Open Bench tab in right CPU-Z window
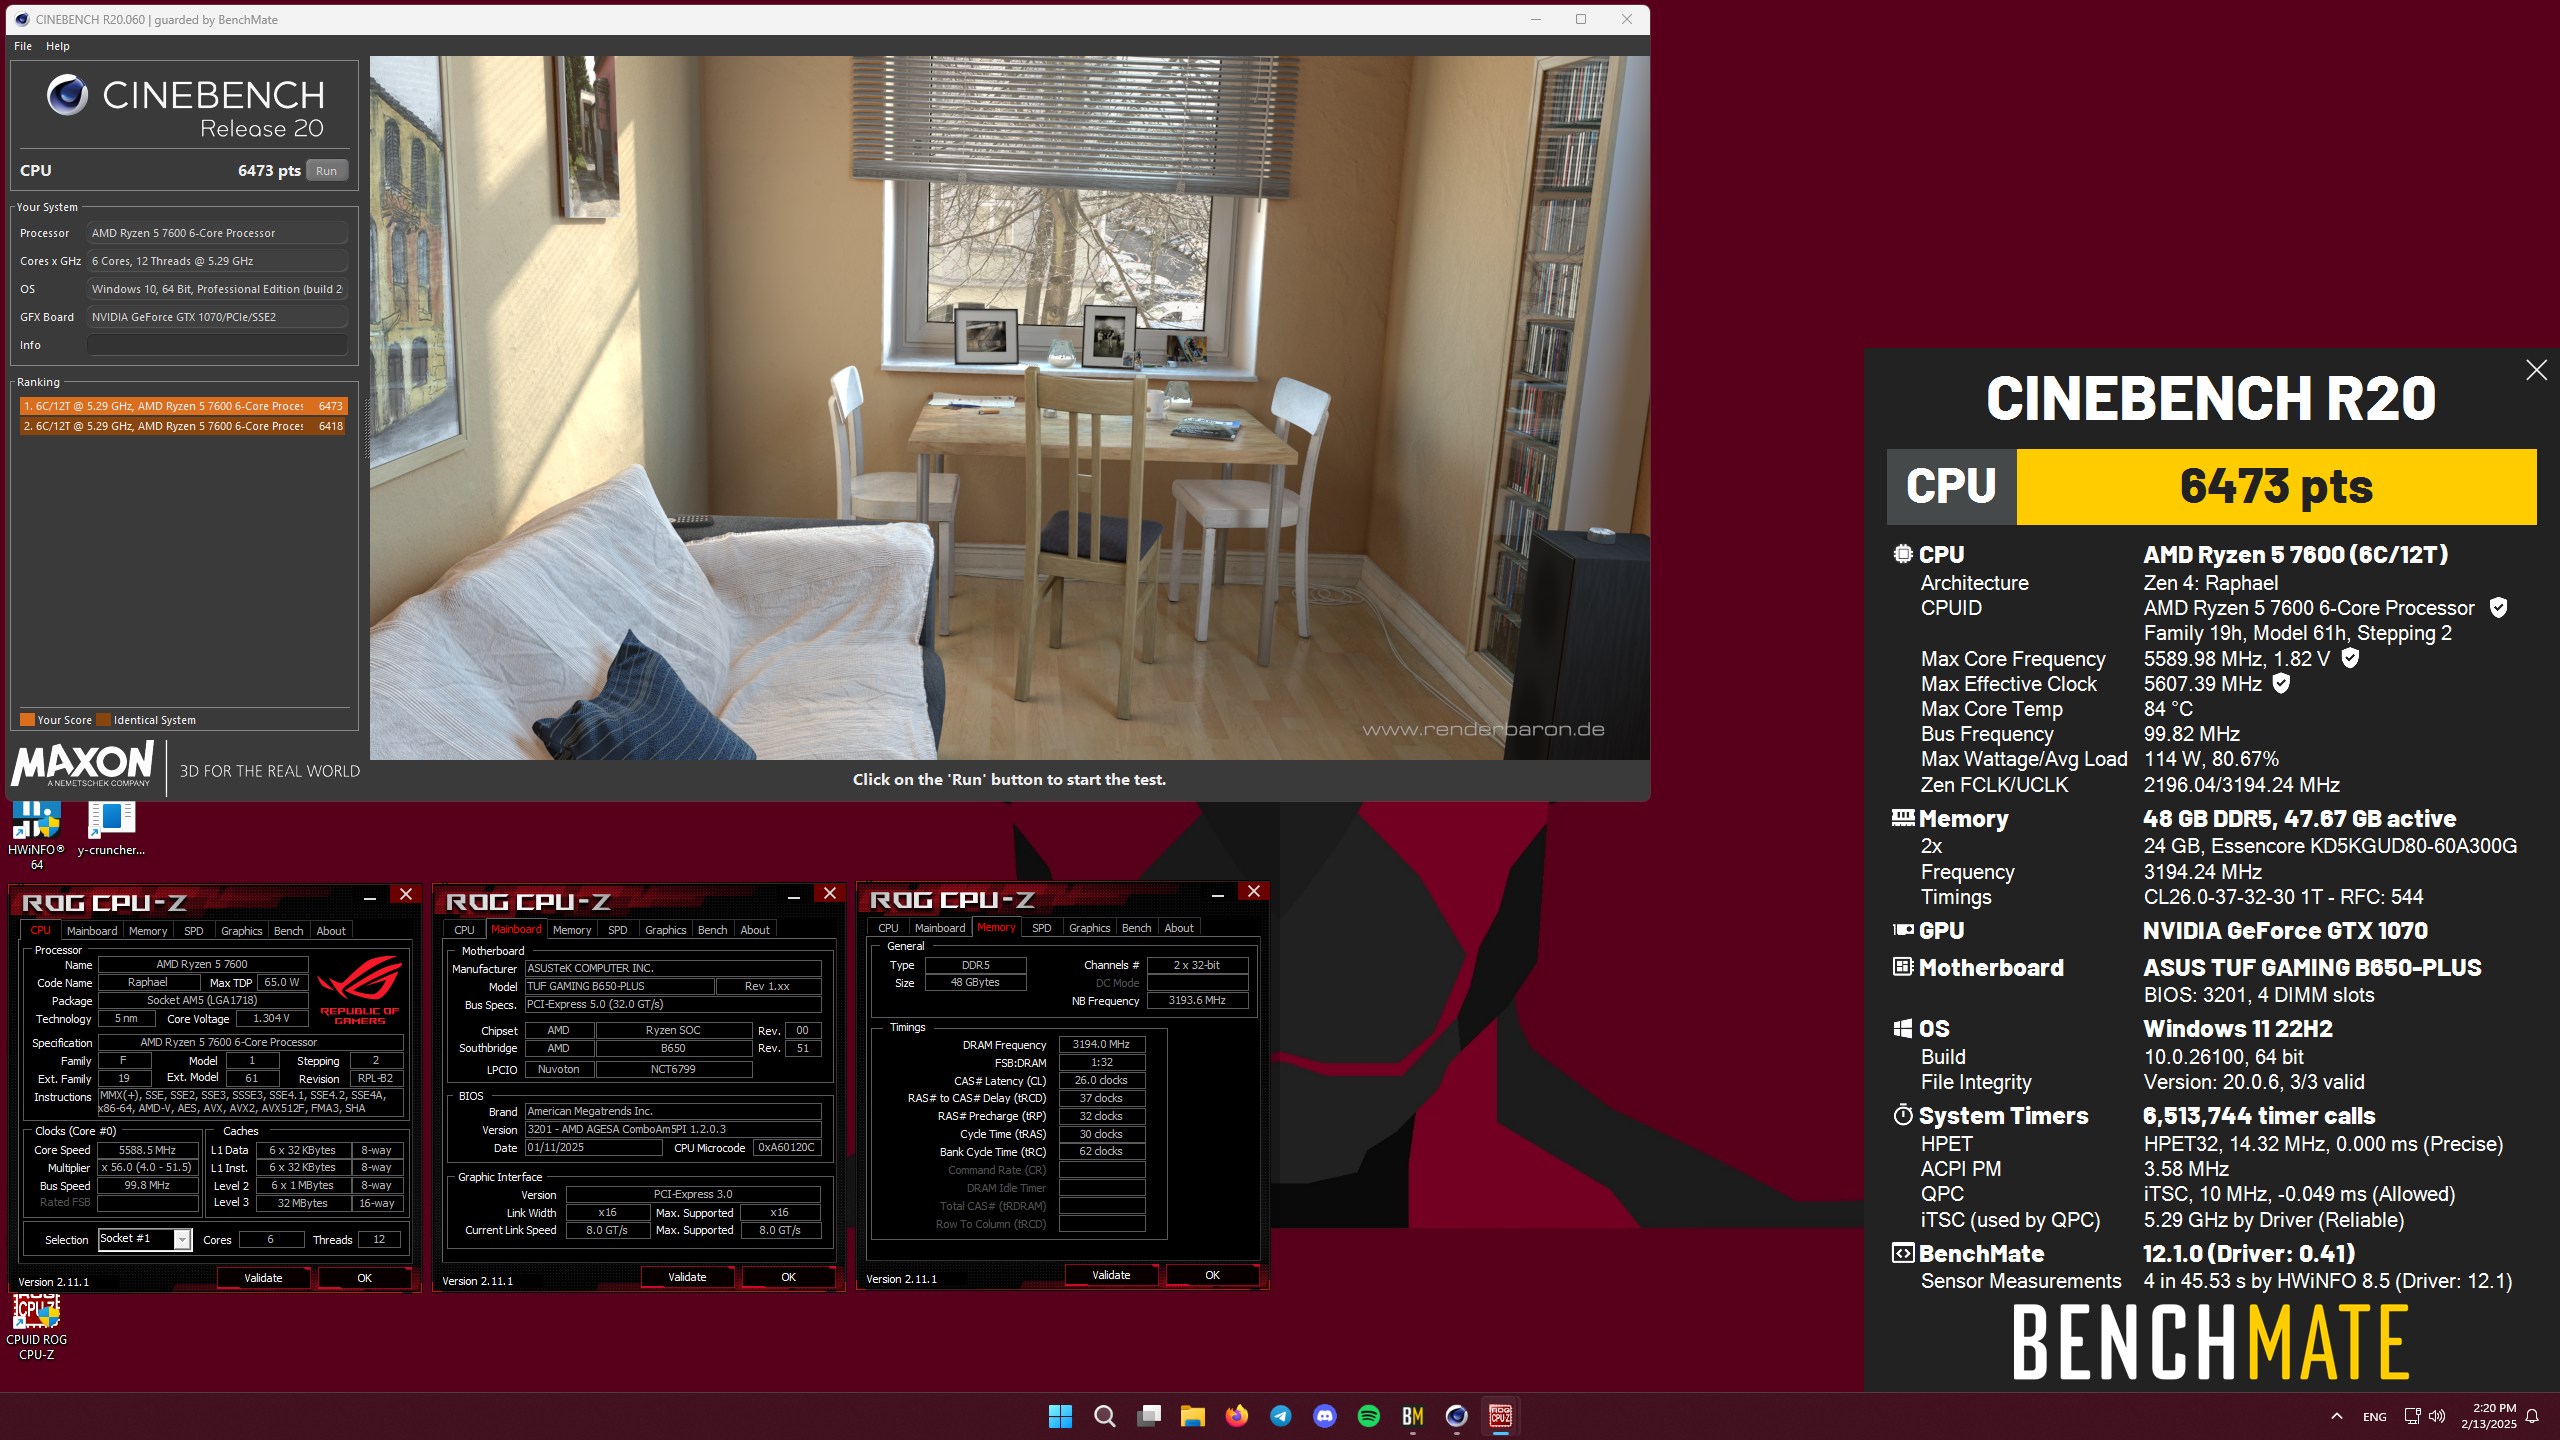 1136,928
